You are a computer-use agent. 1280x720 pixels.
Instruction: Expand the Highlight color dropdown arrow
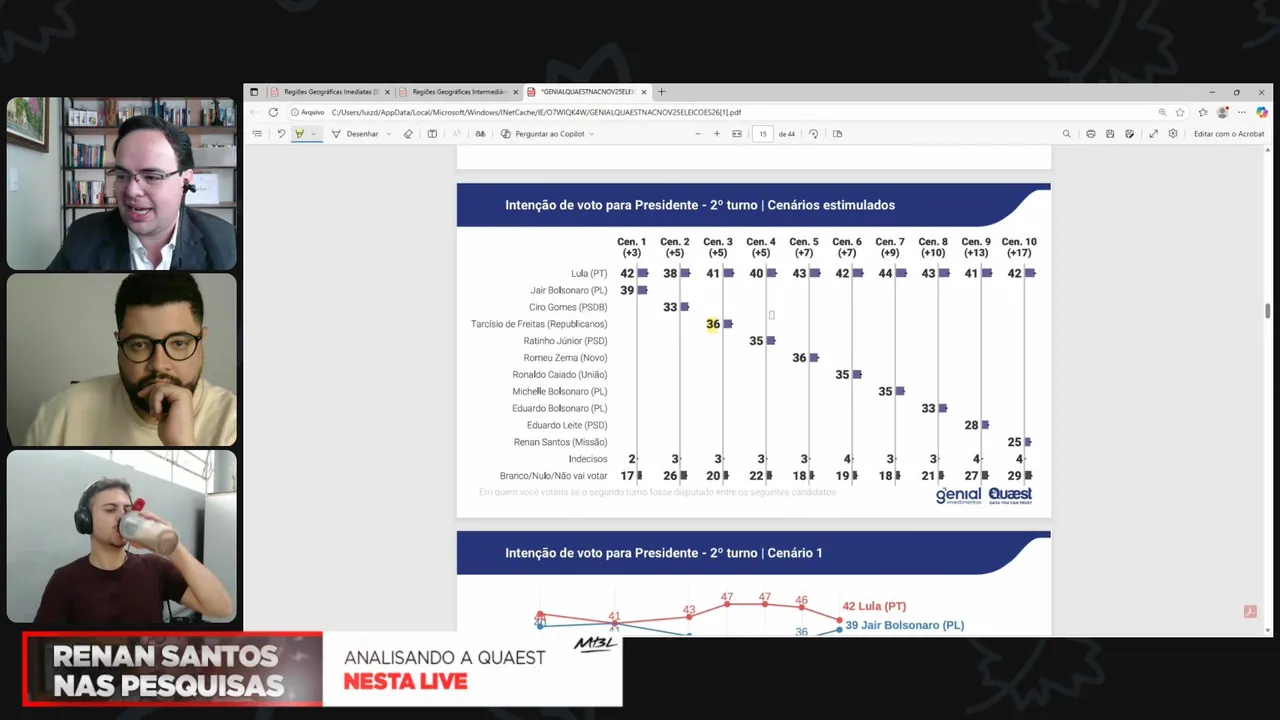pos(313,134)
